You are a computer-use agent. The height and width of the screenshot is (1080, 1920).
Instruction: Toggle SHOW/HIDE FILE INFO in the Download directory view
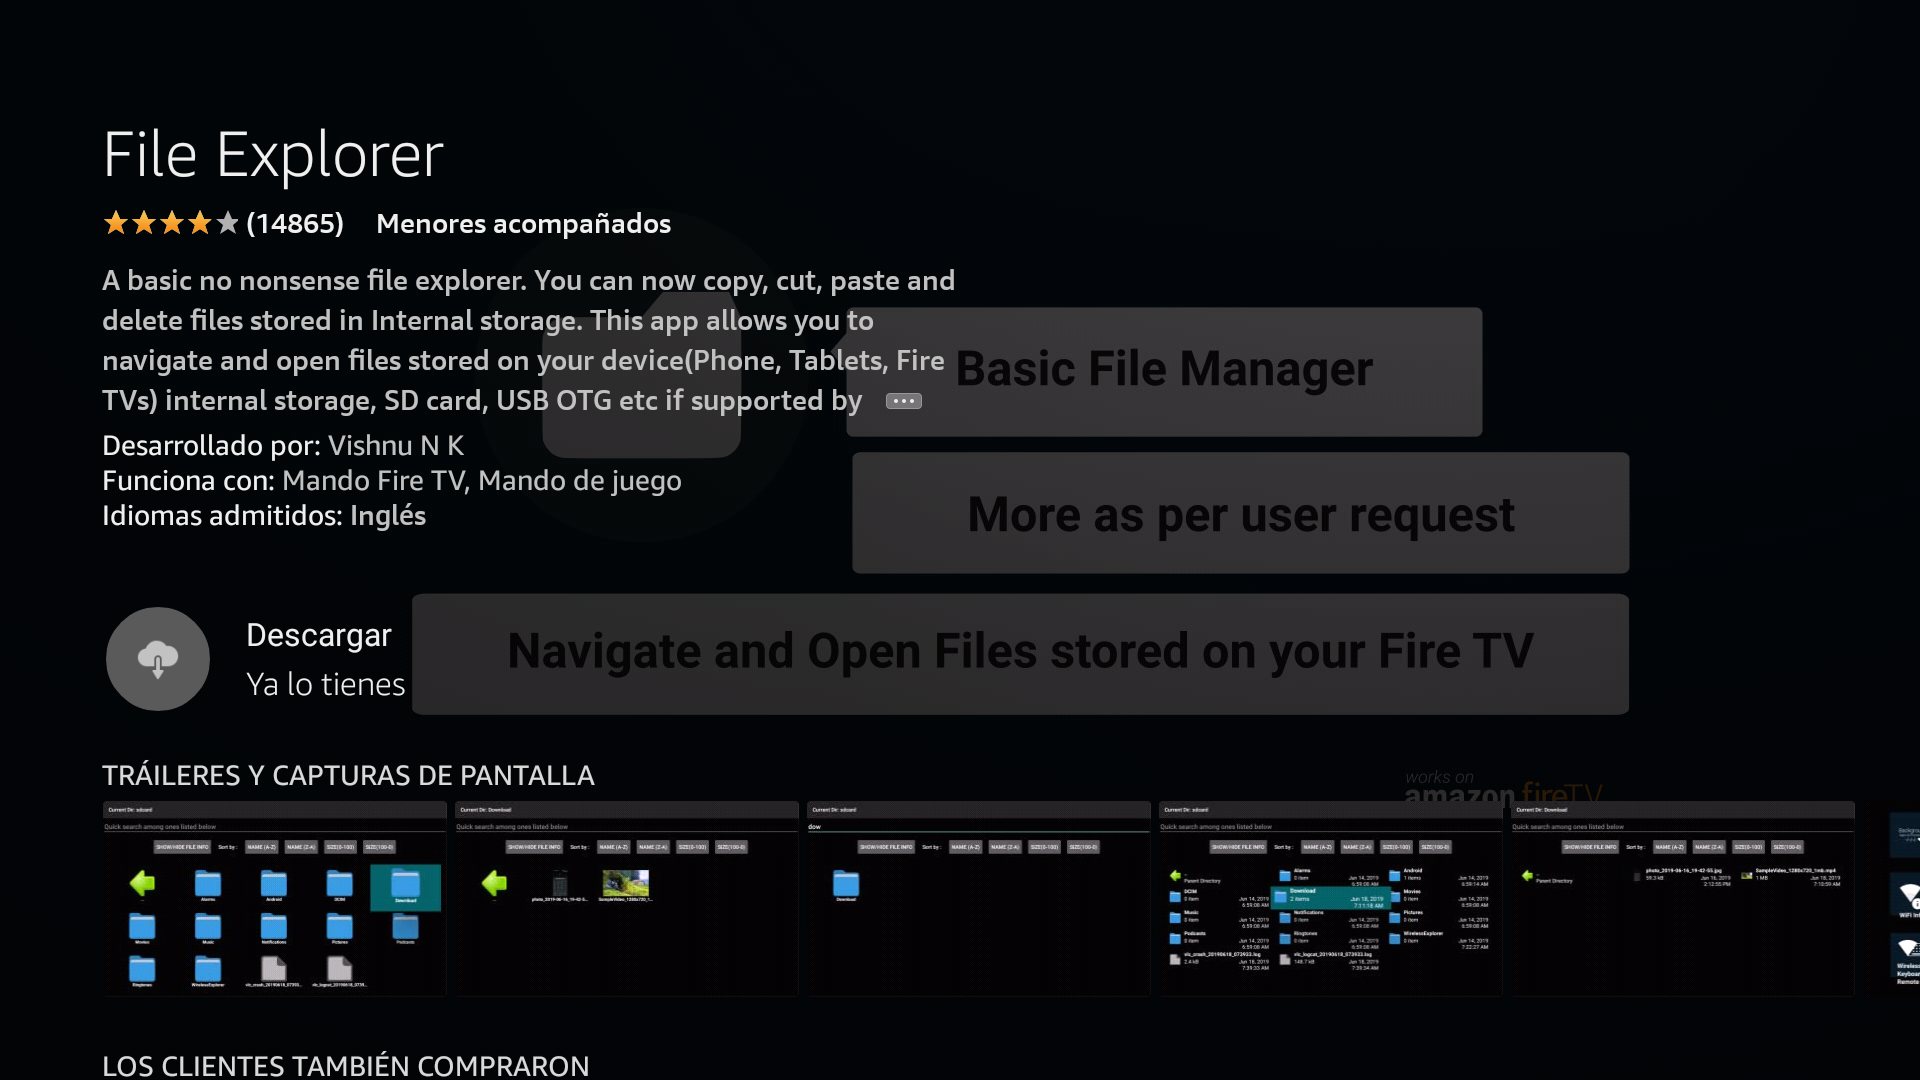[x=532, y=847]
